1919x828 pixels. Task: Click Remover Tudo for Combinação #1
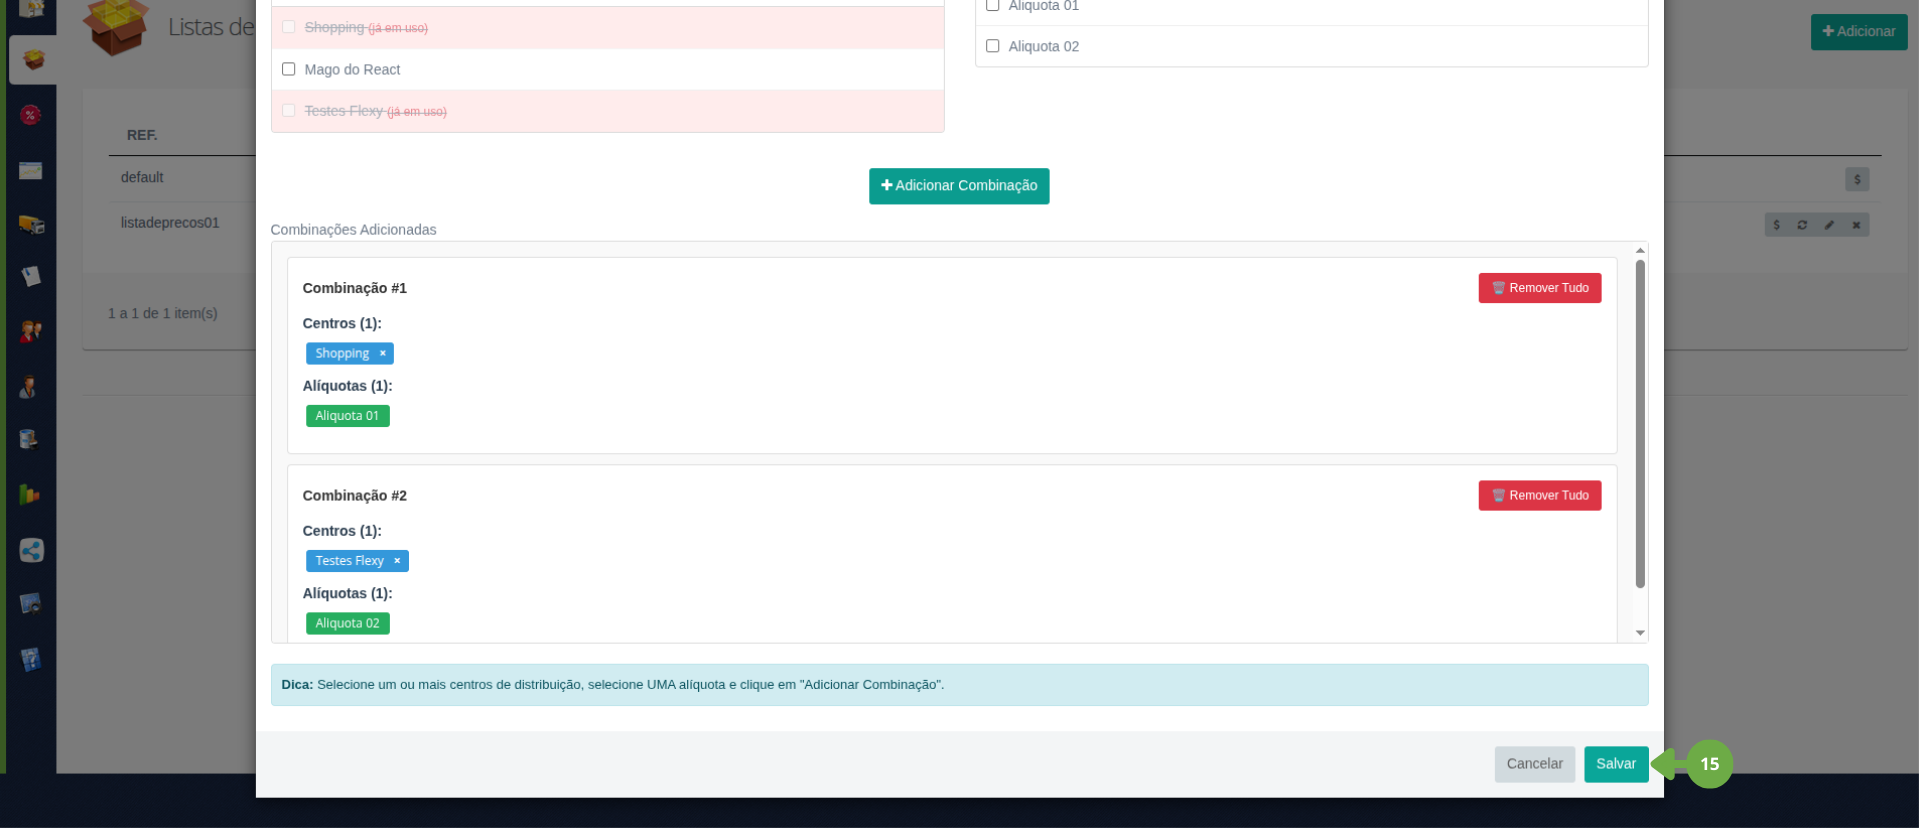[1539, 288]
